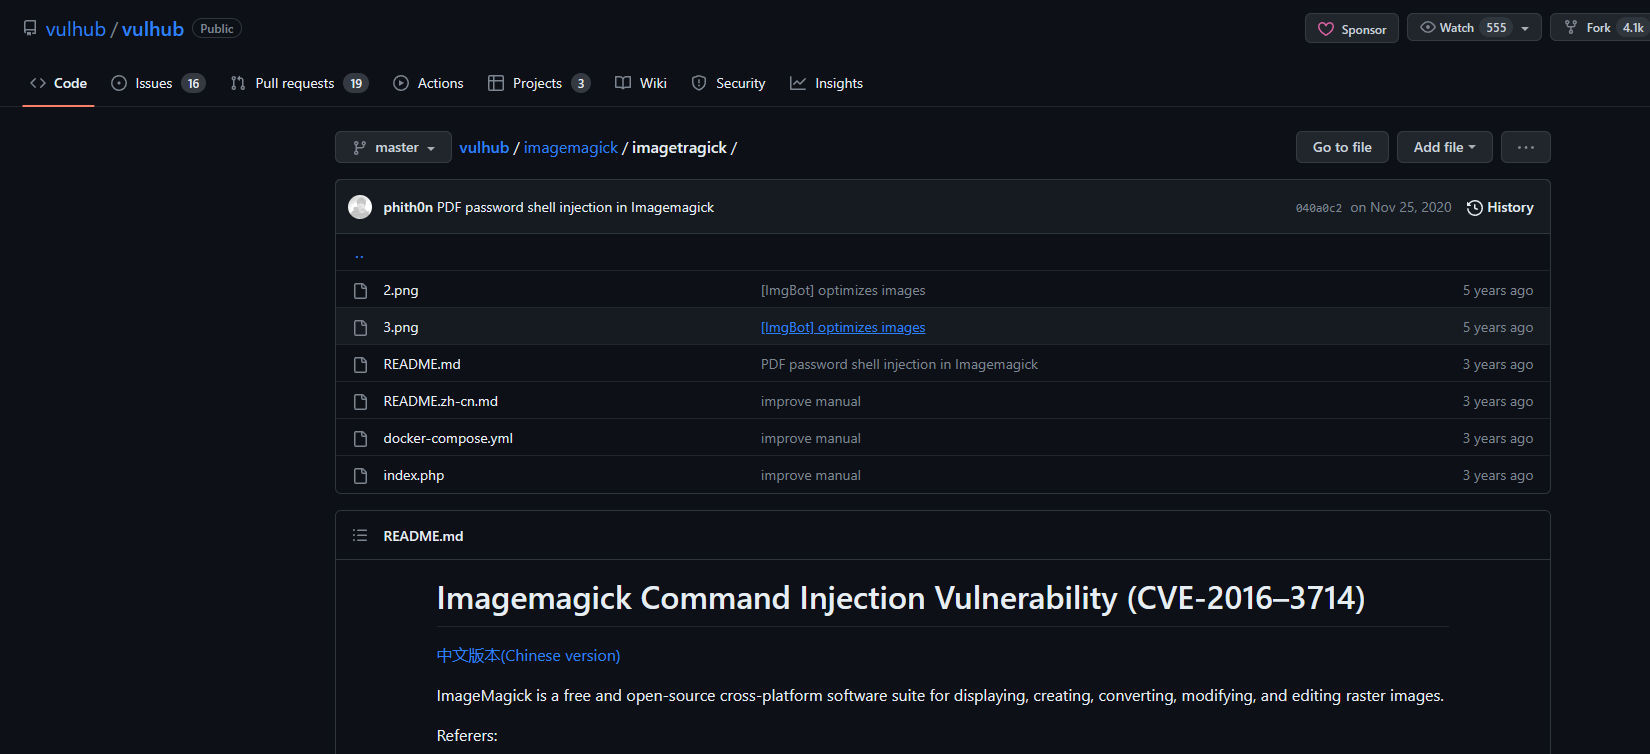This screenshot has width=1650, height=754.
Task: Open the README table of contents icon
Action: coord(360,536)
